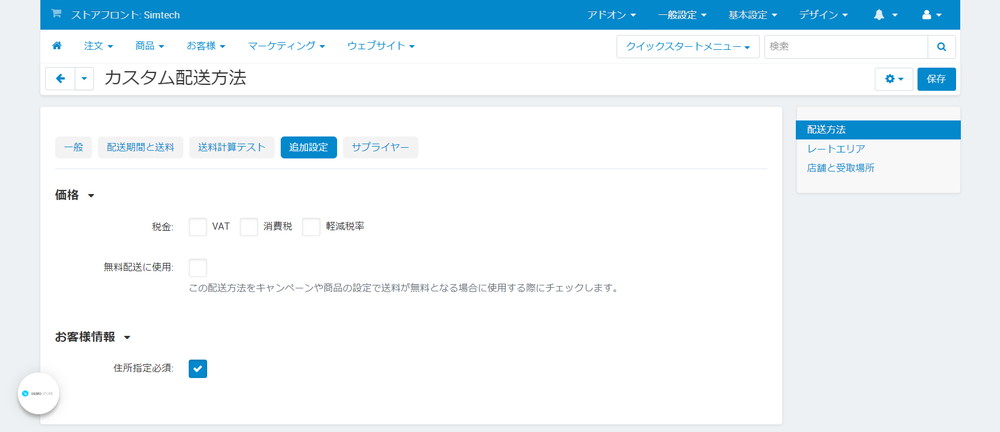Click the free shipping help description text
1000x432 pixels.
[404, 288]
